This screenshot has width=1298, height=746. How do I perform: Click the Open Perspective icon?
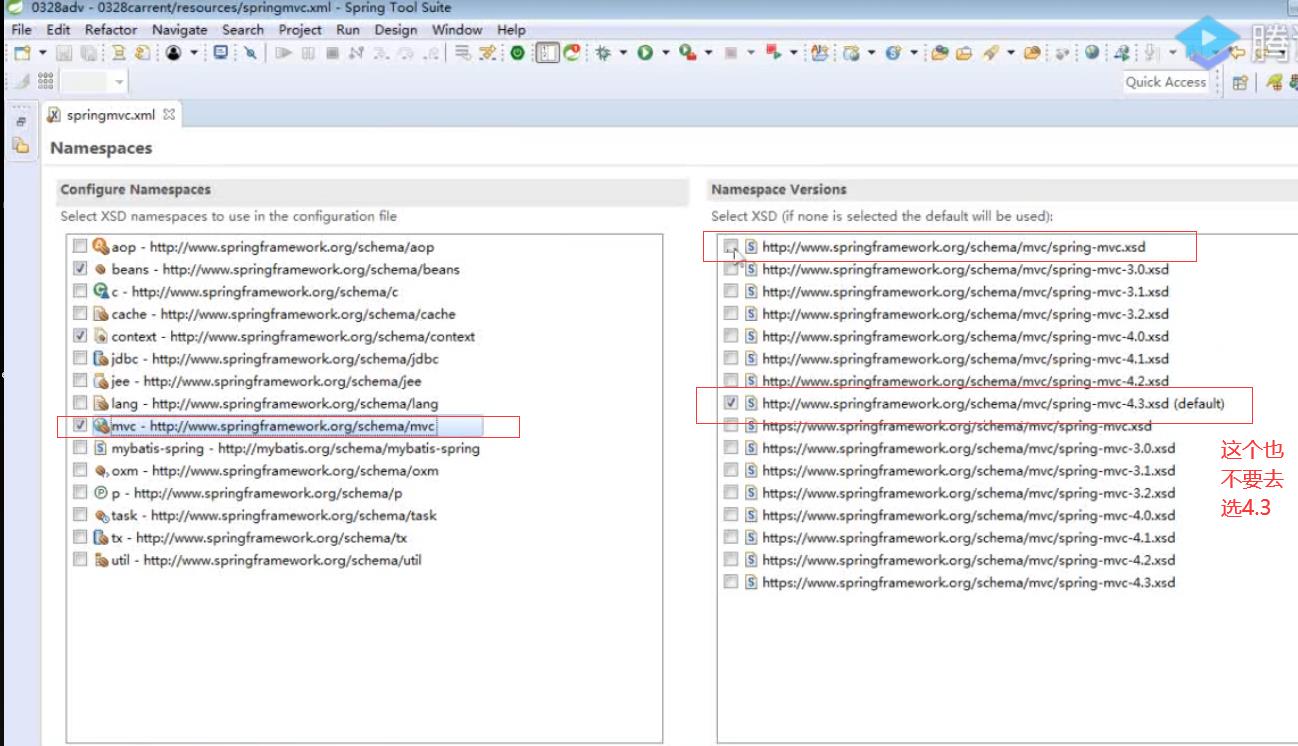click(x=1240, y=83)
